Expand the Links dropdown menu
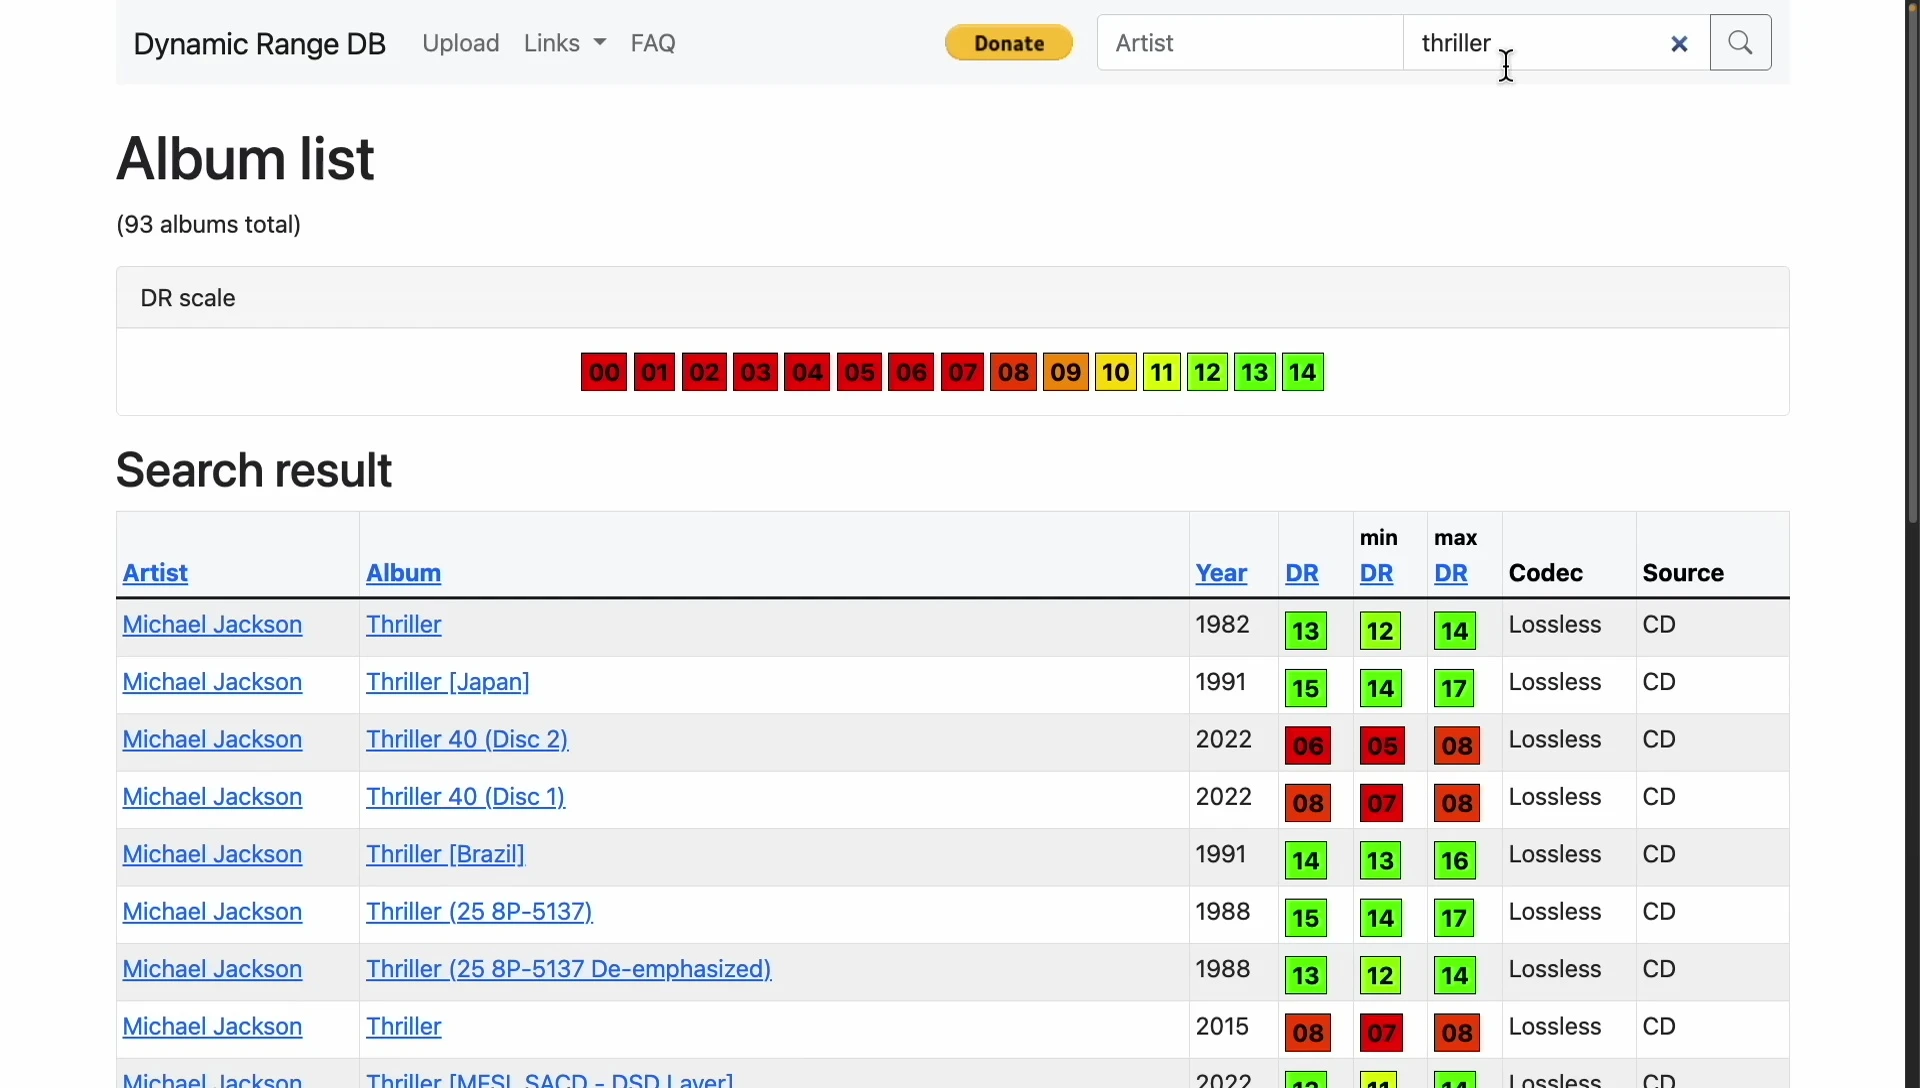 (565, 43)
